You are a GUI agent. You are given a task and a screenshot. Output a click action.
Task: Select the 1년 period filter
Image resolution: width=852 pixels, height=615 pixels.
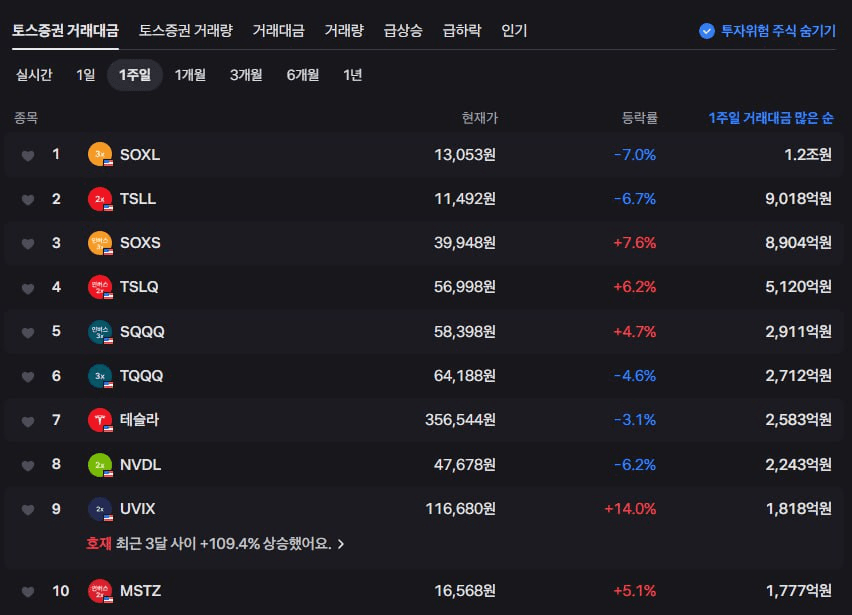(353, 75)
